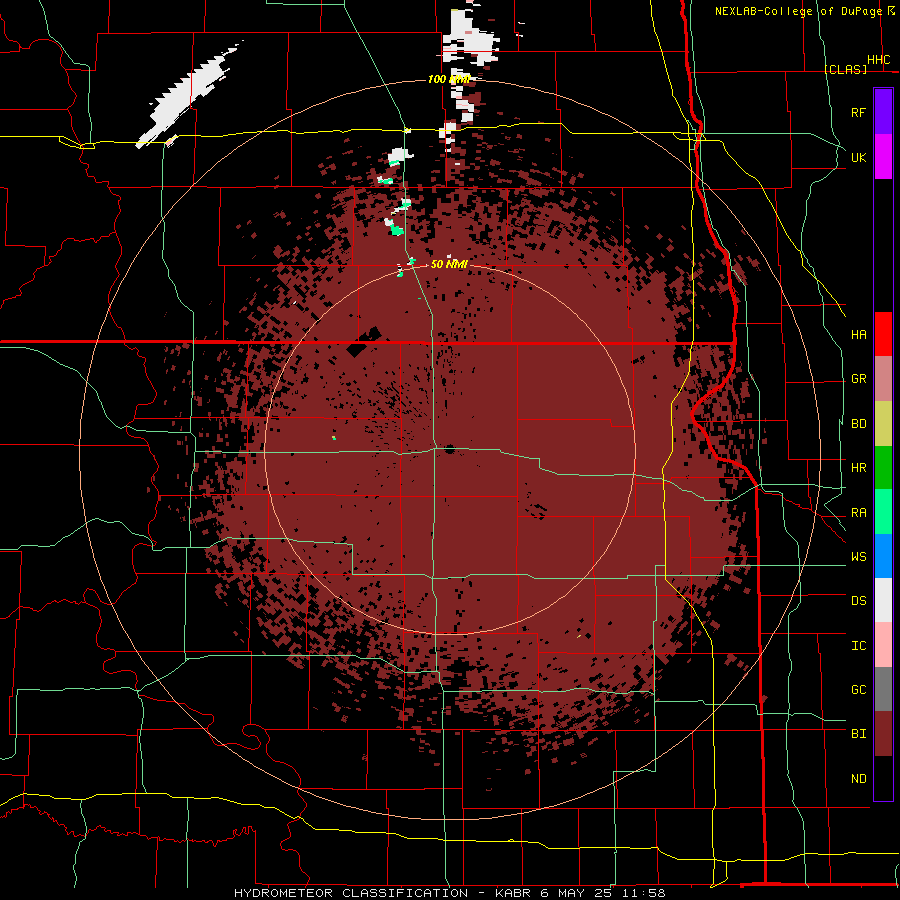The image size is (900, 900).
Task: Click the 'BI' legend label
Action: (858, 734)
